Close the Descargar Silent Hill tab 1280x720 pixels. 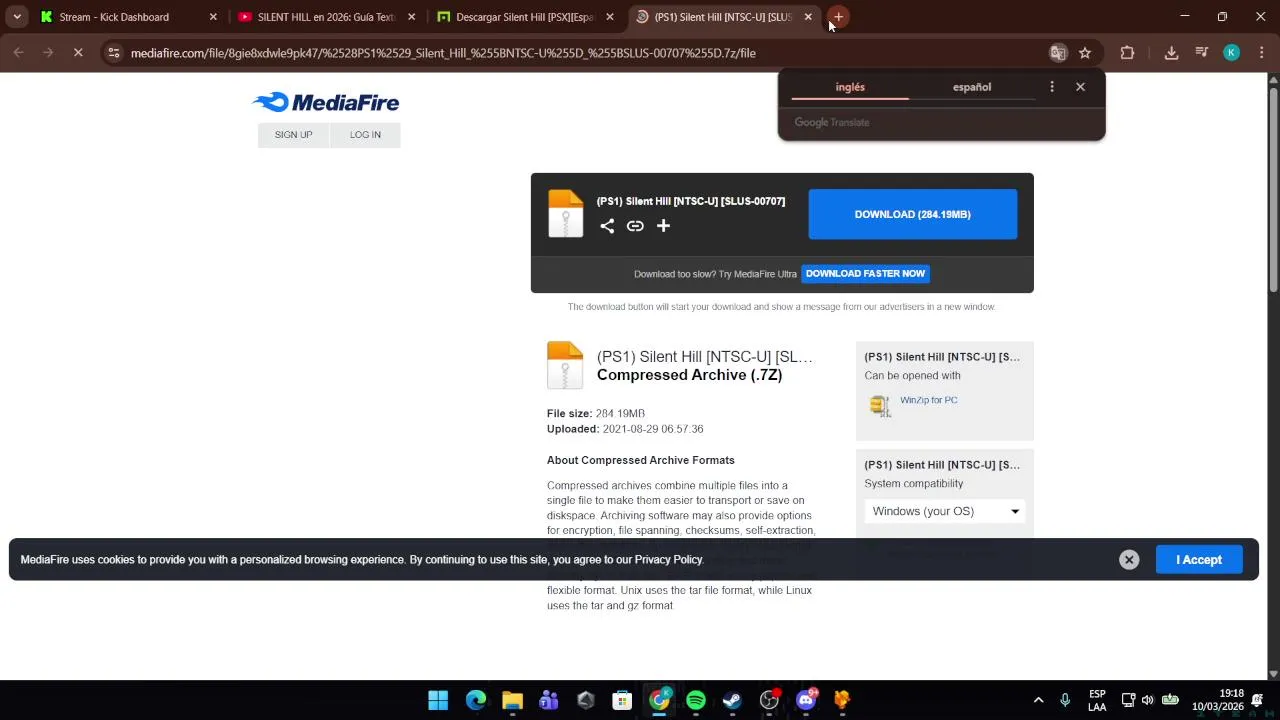610,17
